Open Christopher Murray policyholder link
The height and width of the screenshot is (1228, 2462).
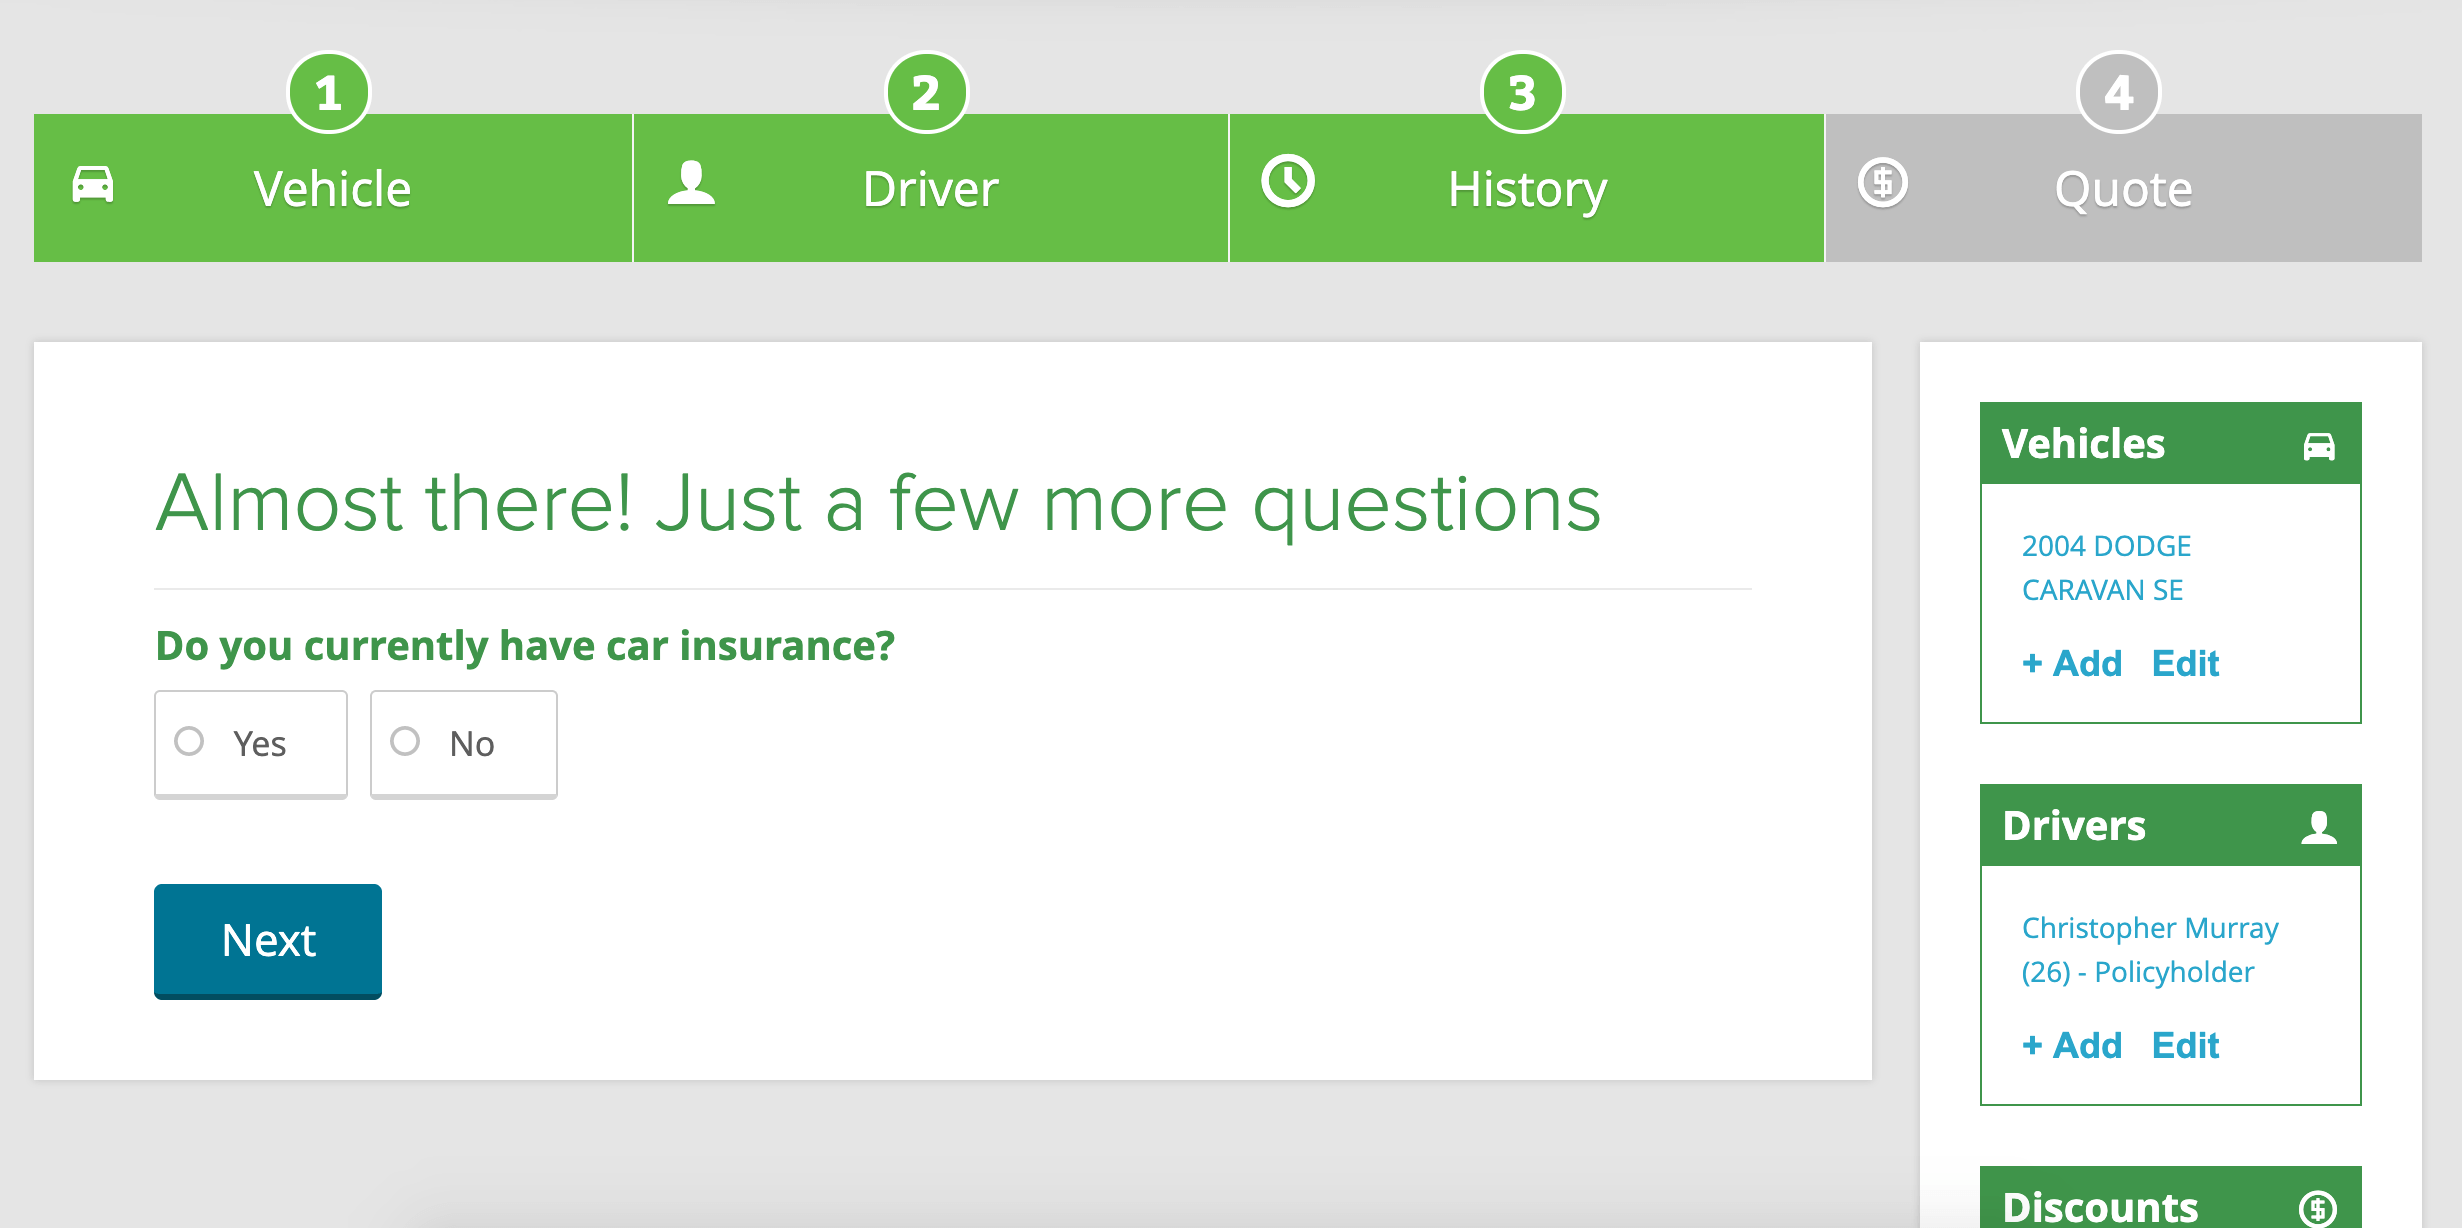click(2150, 950)
